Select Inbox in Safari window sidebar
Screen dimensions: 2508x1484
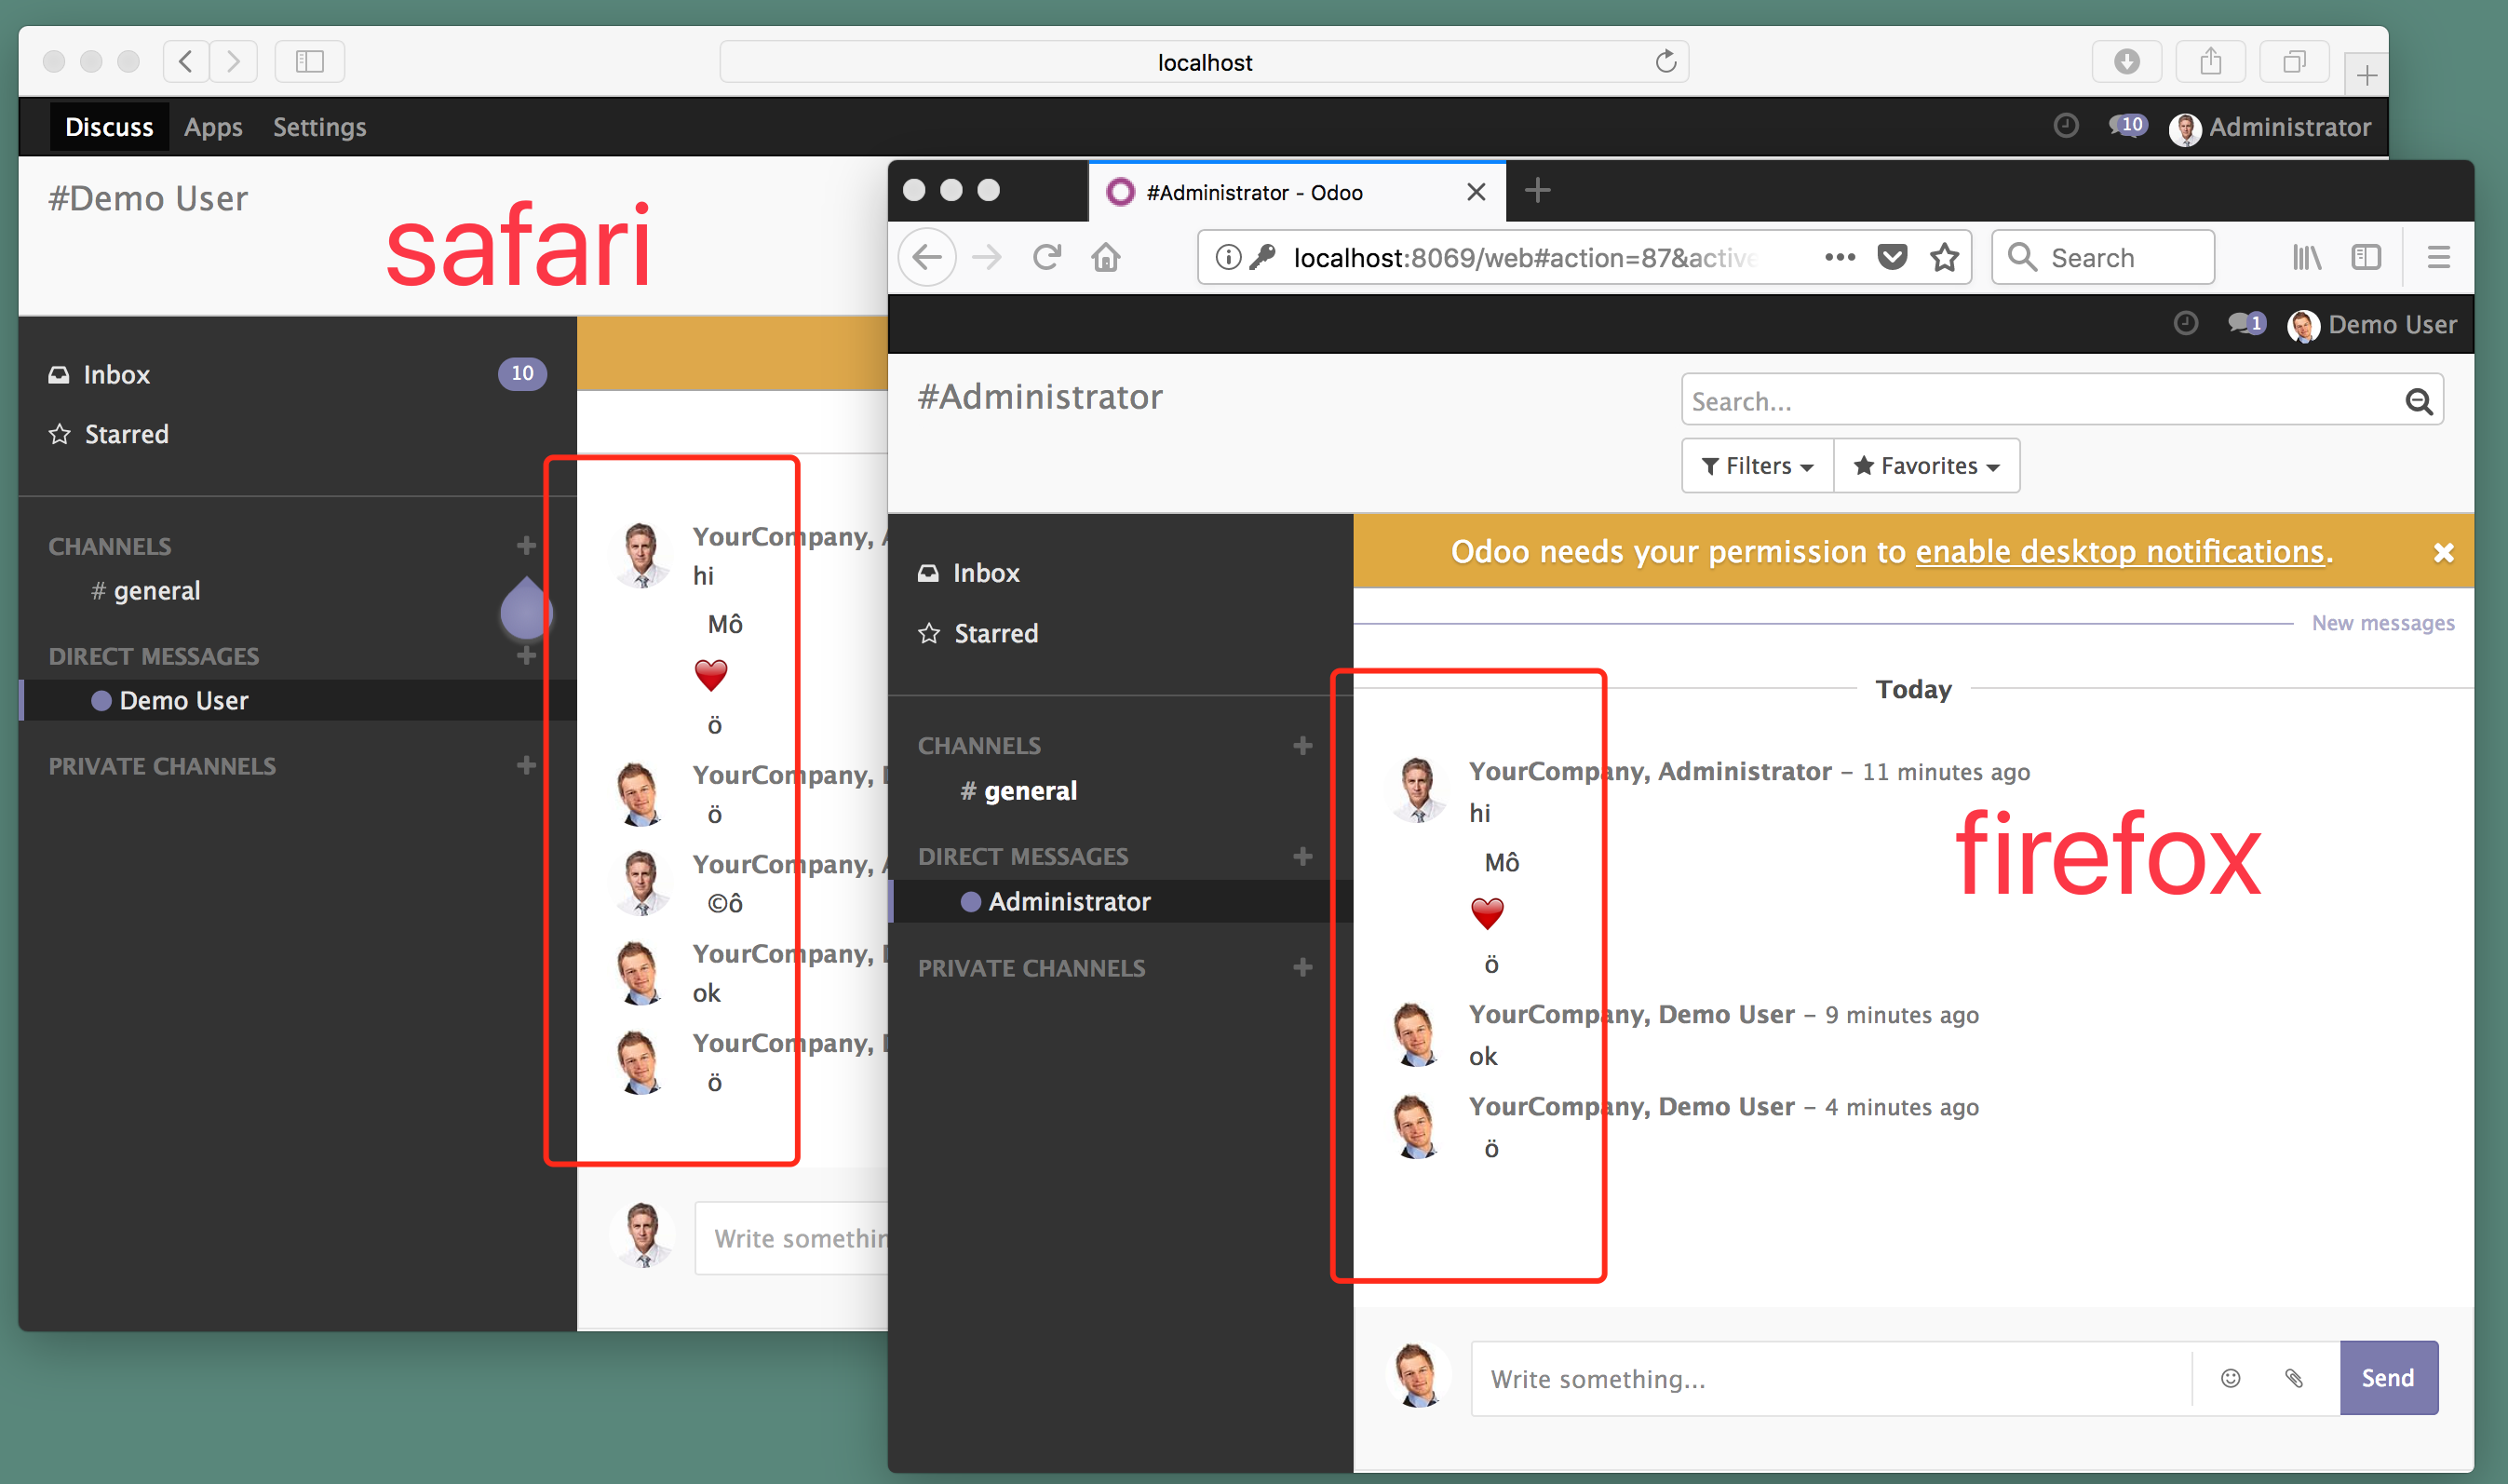(x=298, y=374)
